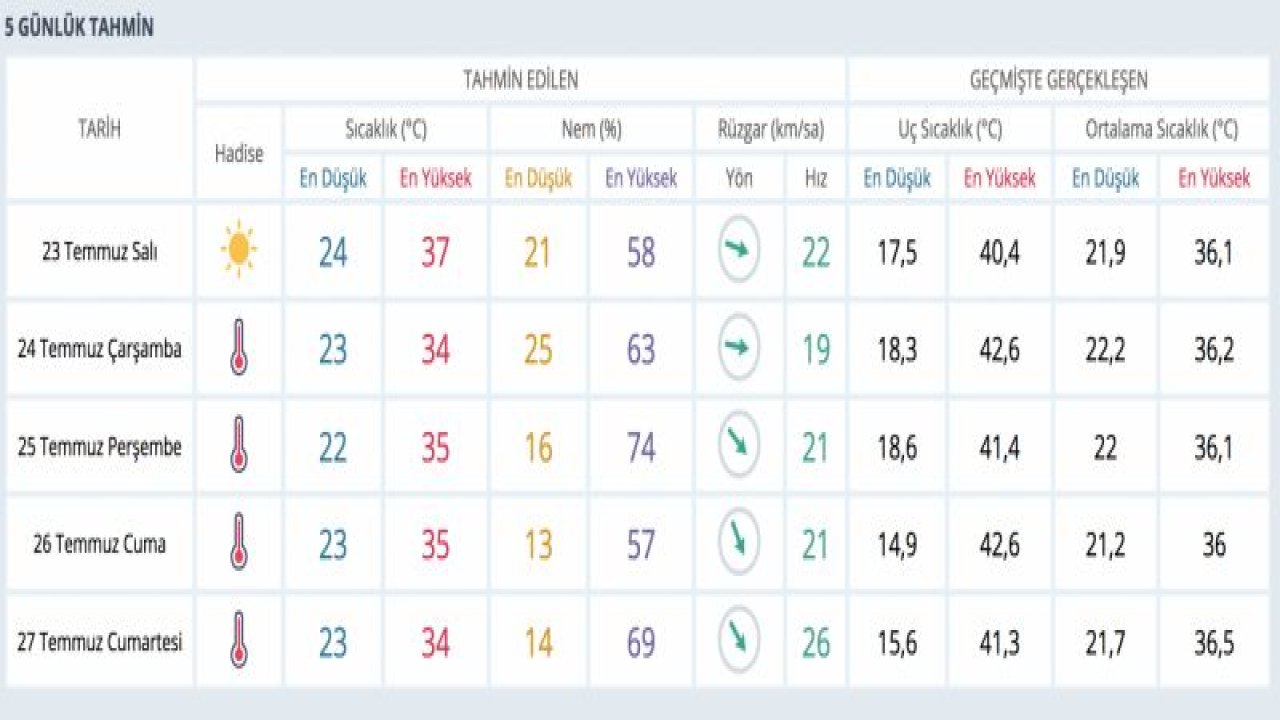
Task: Select the thermometer icon for 27 Temmuz Cumartesi
Action: point(238,641)
